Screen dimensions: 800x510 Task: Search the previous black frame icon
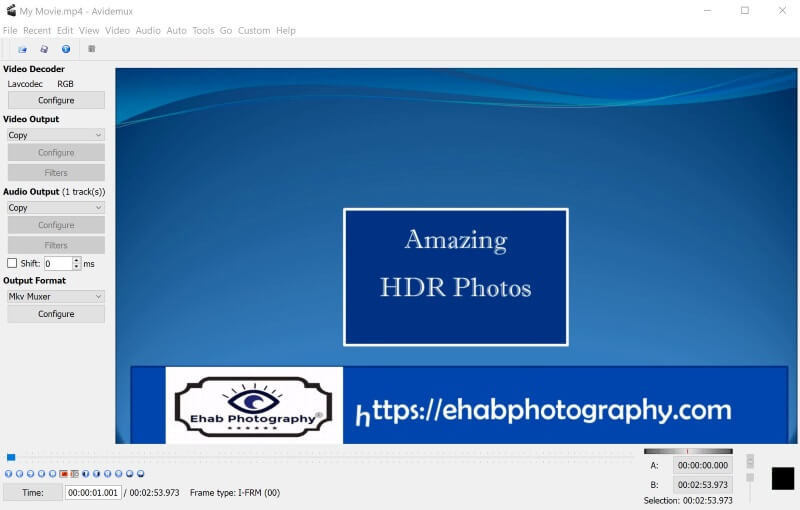tap(85, 474)
